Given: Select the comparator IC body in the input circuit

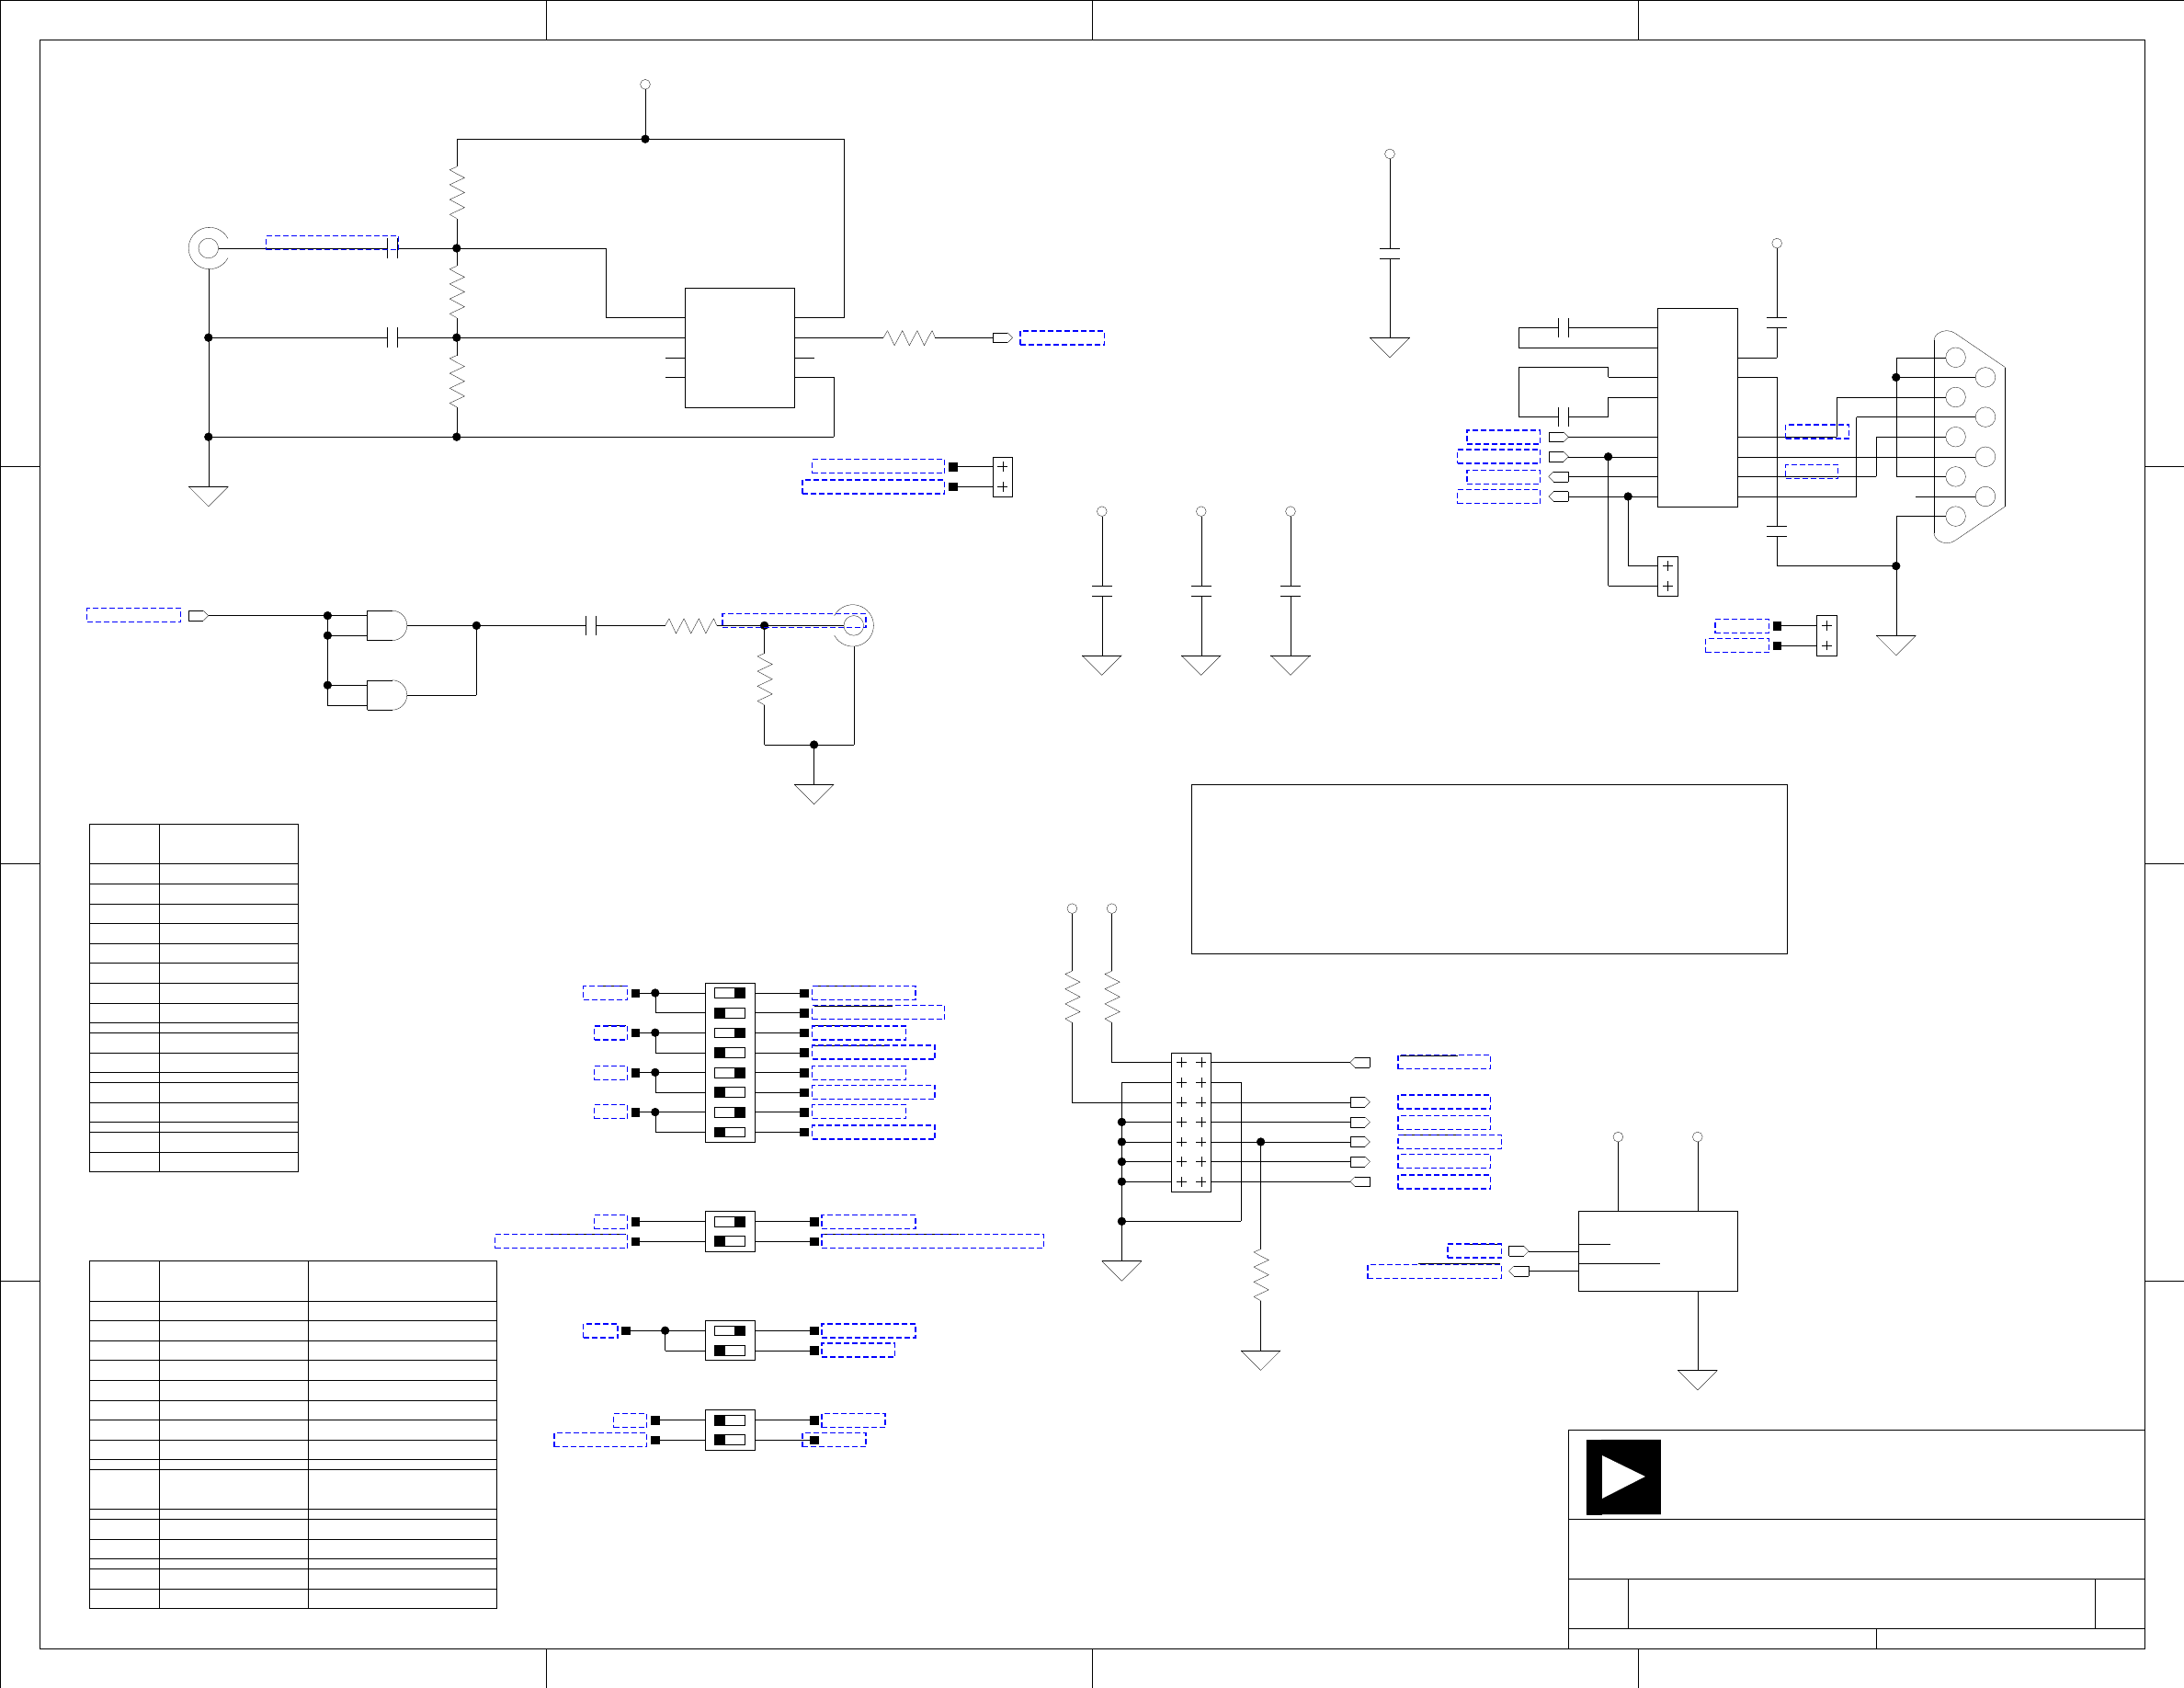Looking at the screenshot, I should point(739,348).
